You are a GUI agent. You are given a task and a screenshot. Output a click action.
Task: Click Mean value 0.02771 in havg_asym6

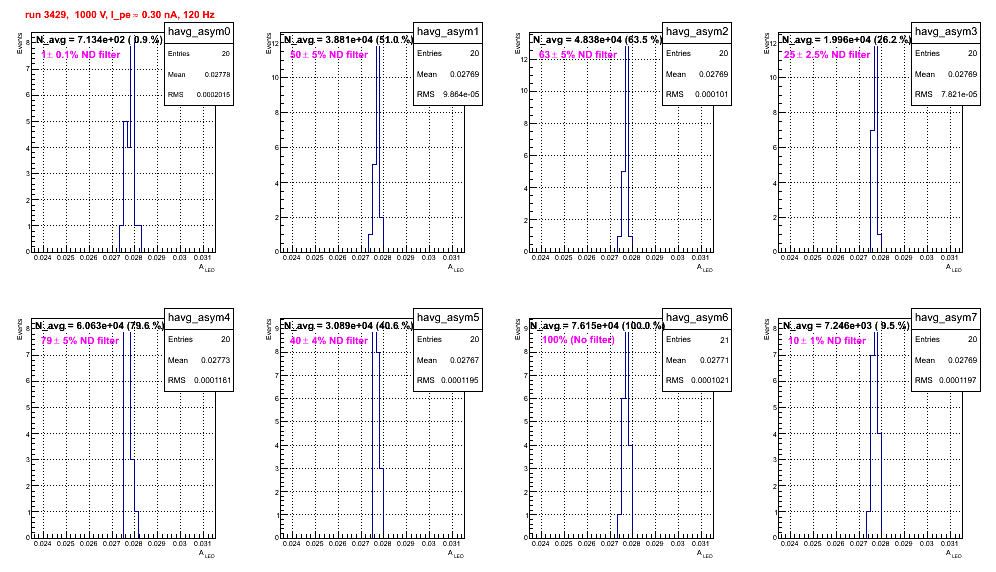[714, 360]
